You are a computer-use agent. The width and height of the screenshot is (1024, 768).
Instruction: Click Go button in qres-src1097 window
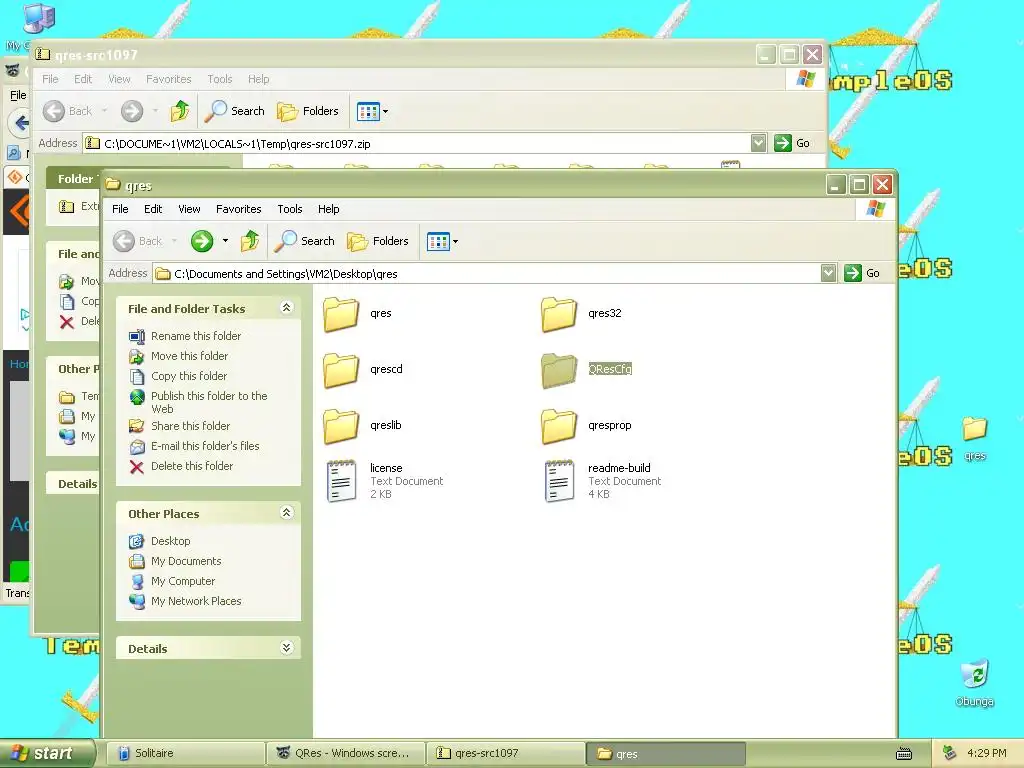(792, 143)
